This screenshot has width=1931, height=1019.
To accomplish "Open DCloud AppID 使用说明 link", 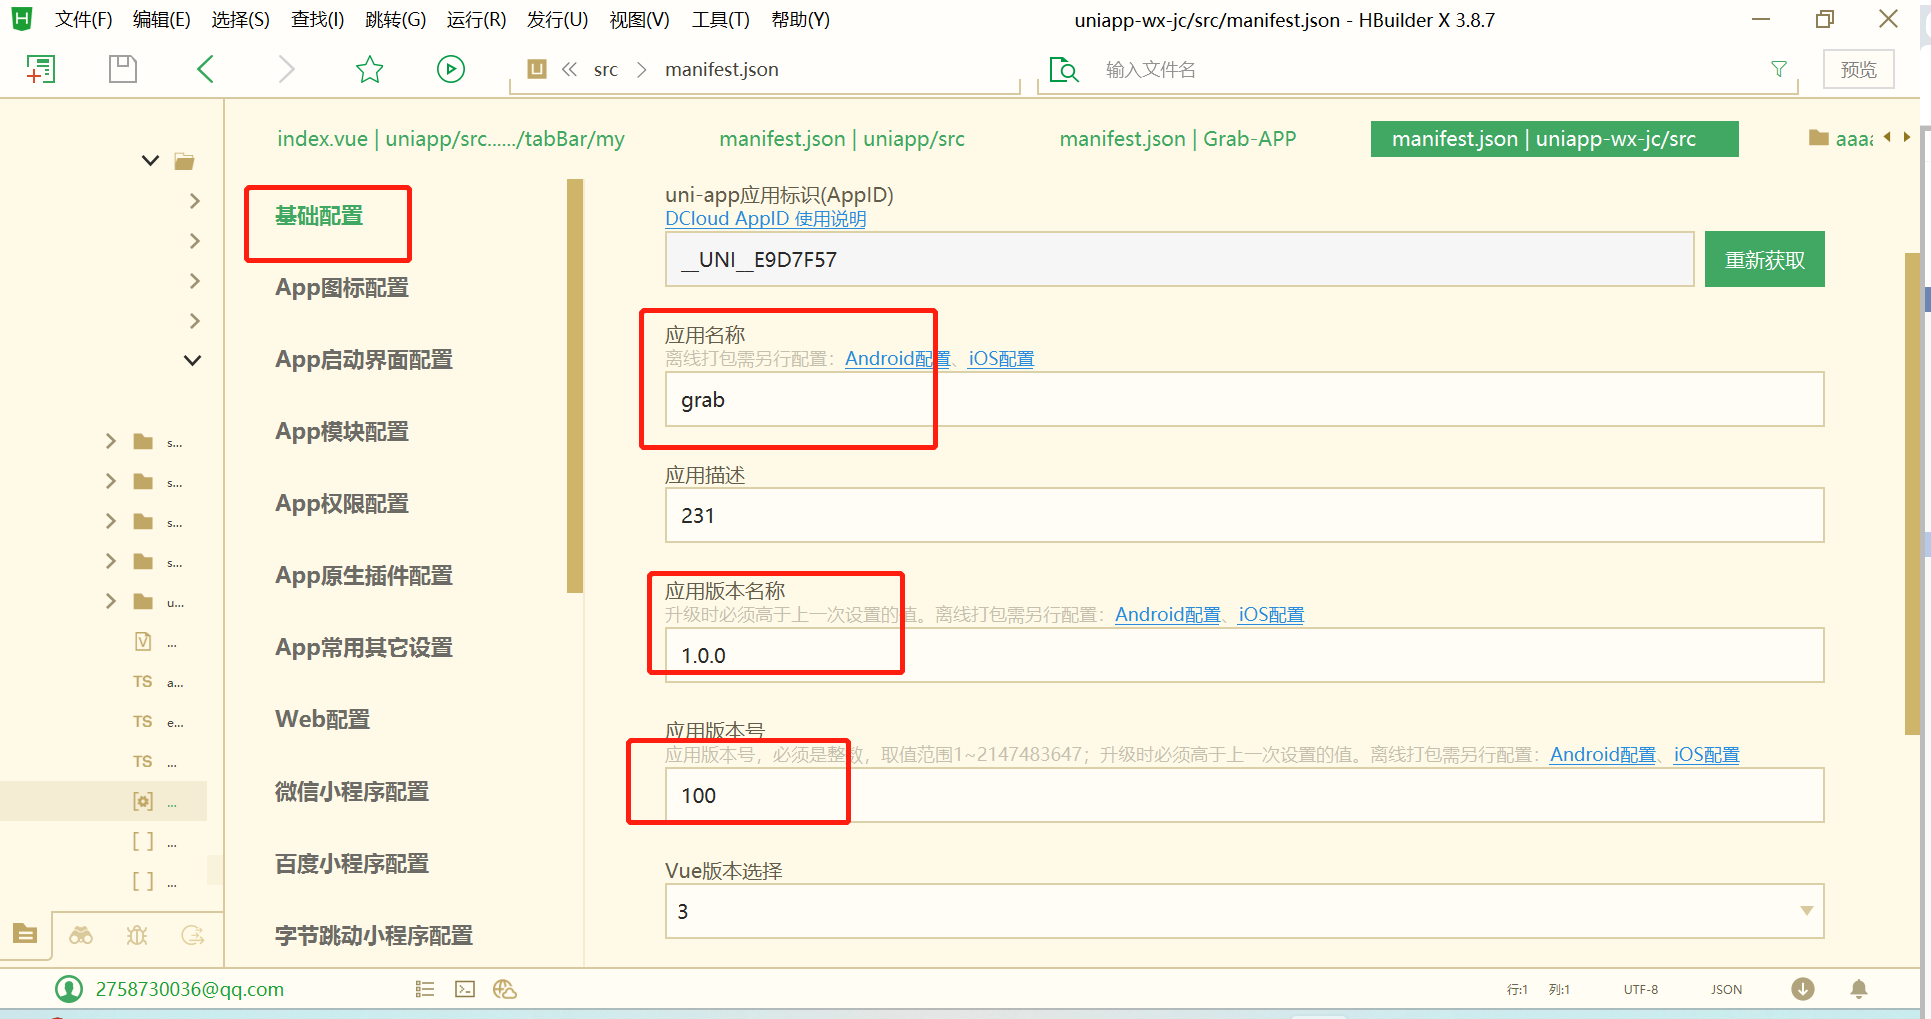I will point(766,219).
